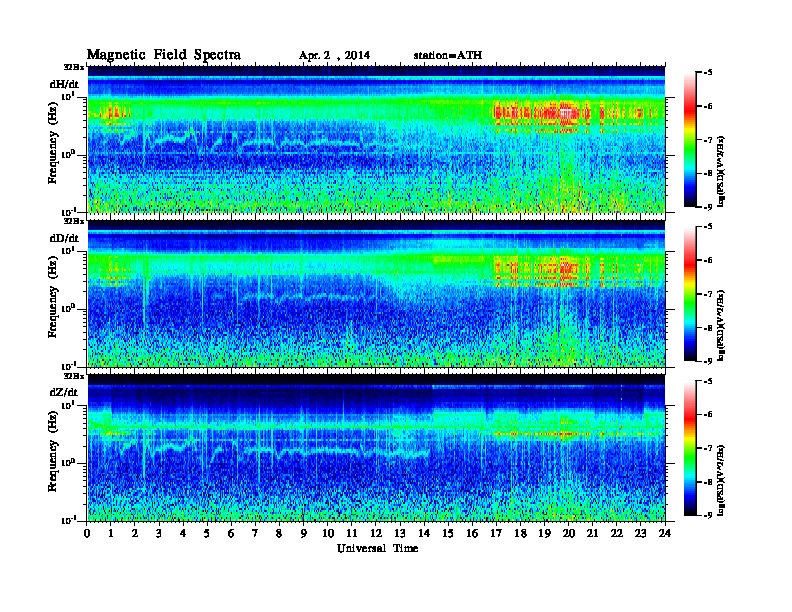Click the log(PSD) label beside dZ/dt color bar
792x612 pixels.
point(721,479)
